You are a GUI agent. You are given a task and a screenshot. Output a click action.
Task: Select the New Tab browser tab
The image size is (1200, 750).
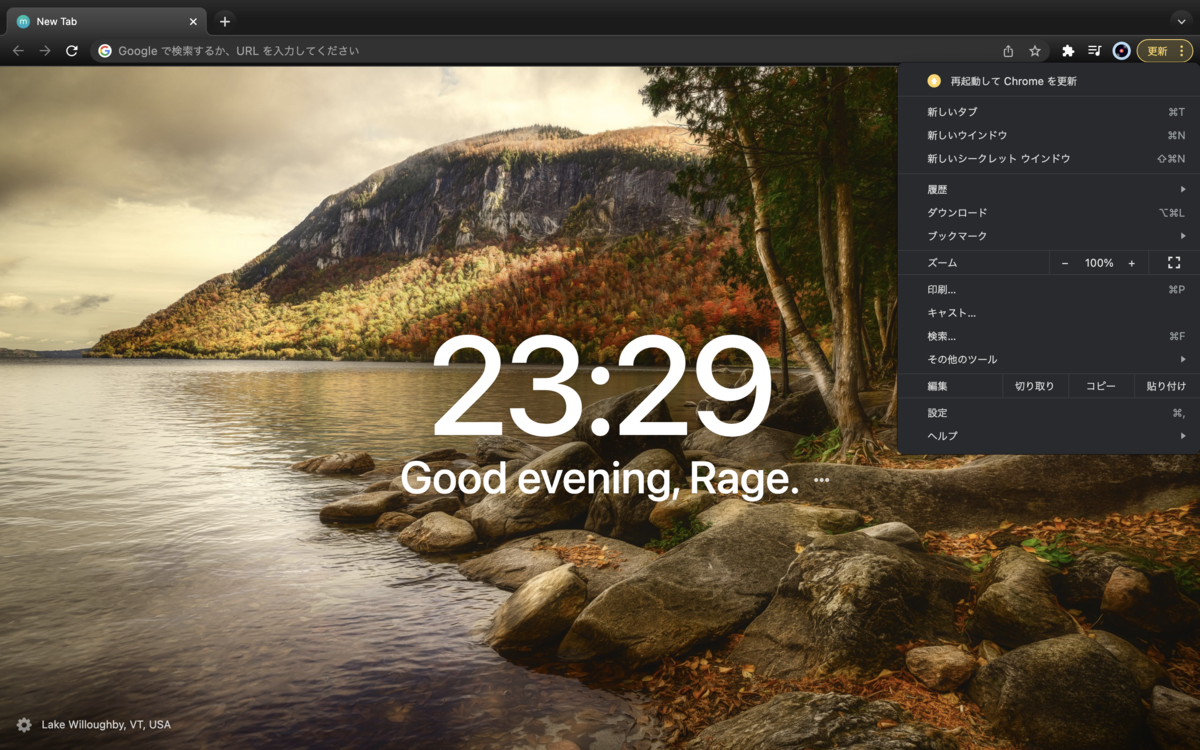tap(108, 21)
